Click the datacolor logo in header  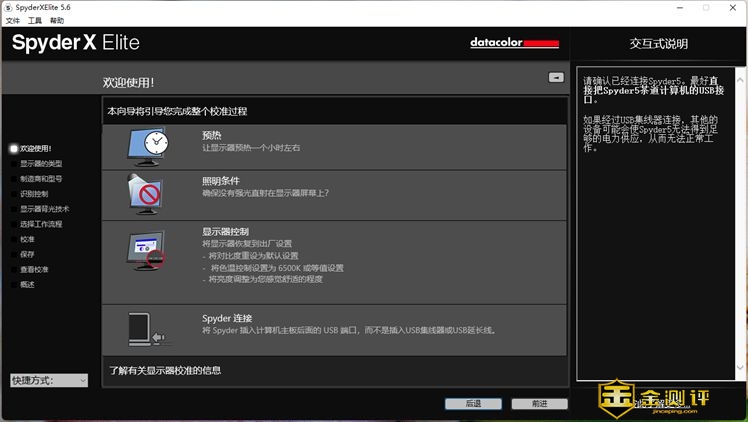pos(514,43)
